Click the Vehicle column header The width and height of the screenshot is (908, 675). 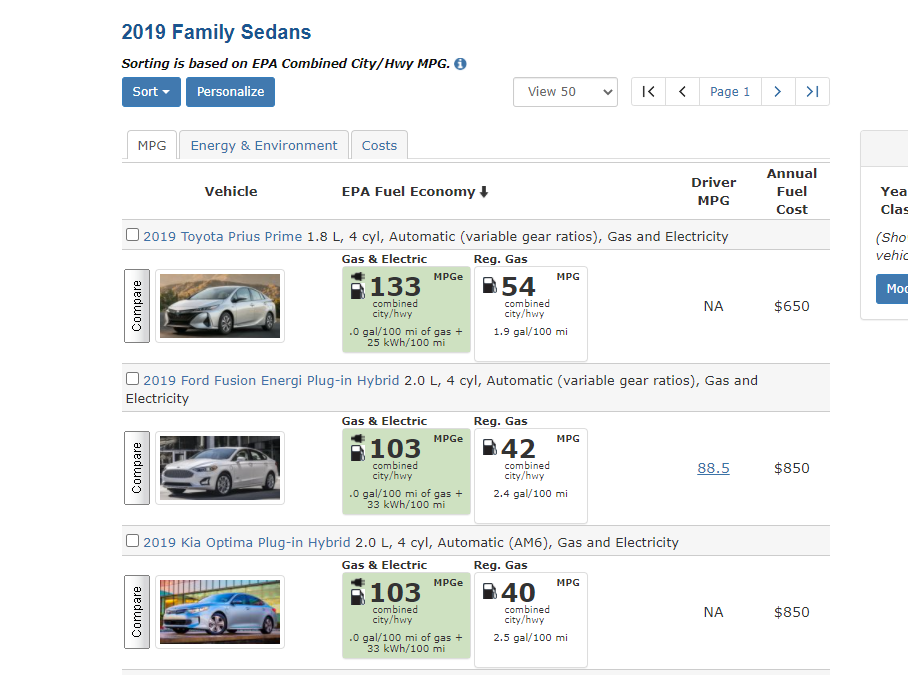(231, 192)
